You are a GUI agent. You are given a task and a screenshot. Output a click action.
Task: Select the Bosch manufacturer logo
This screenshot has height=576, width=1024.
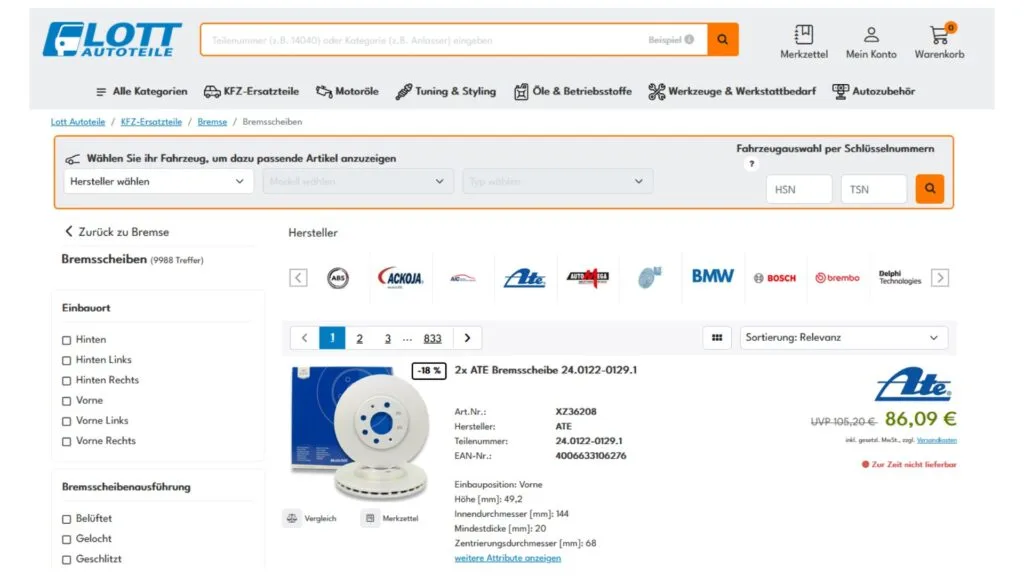coord(775,278)
